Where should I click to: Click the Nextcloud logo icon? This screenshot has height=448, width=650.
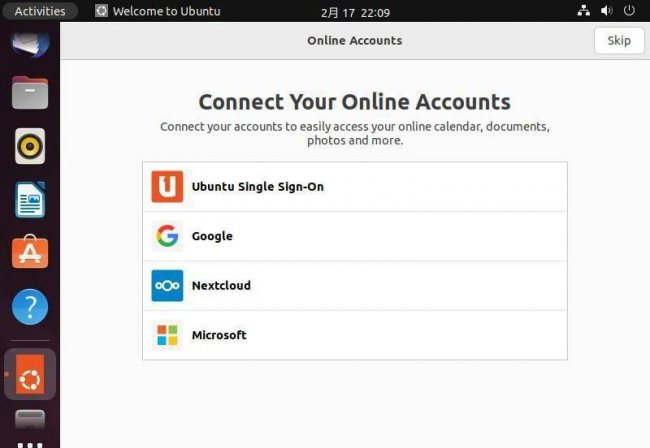click(167, 286)
